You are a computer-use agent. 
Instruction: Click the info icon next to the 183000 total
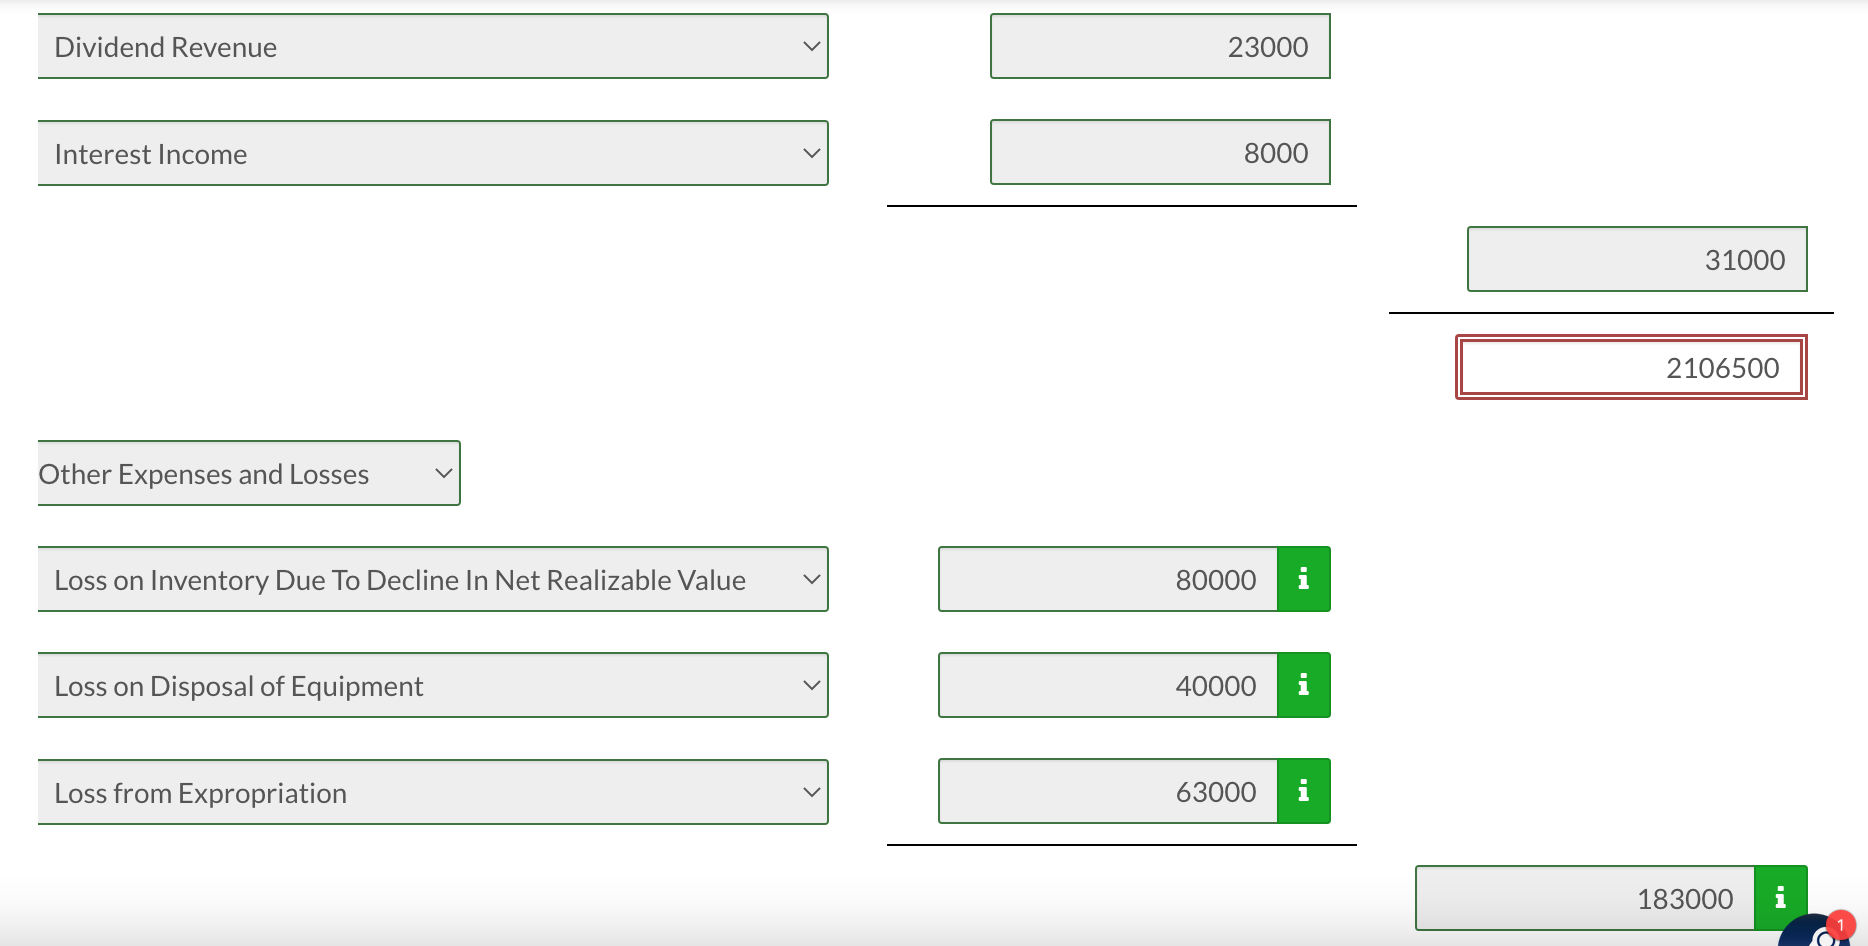[1779, 897]
